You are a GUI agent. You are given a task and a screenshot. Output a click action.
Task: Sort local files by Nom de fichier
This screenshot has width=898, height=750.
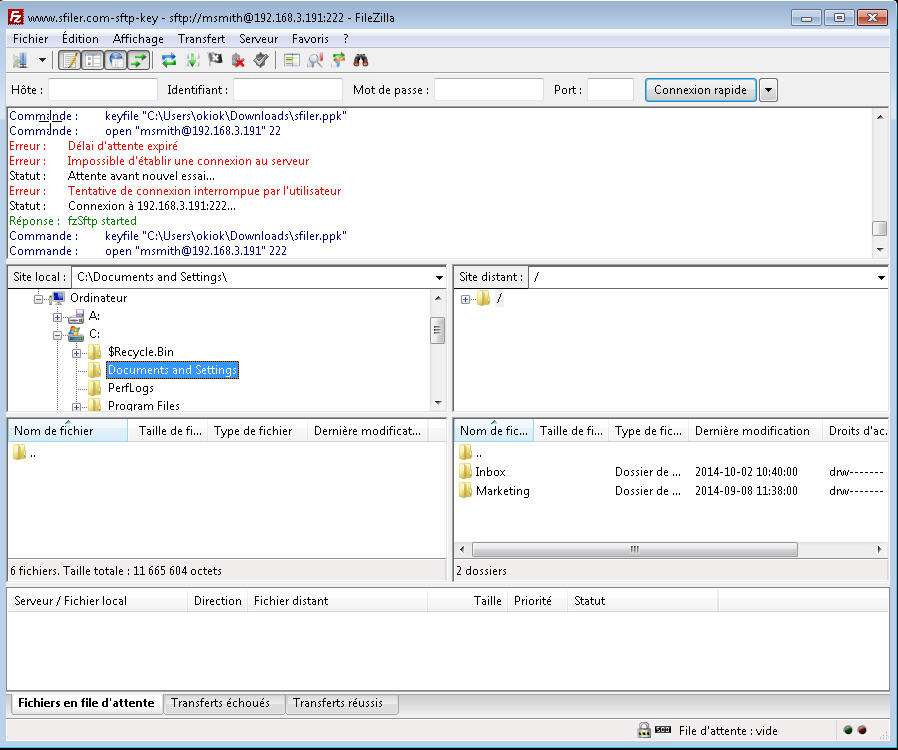[68, 431]
